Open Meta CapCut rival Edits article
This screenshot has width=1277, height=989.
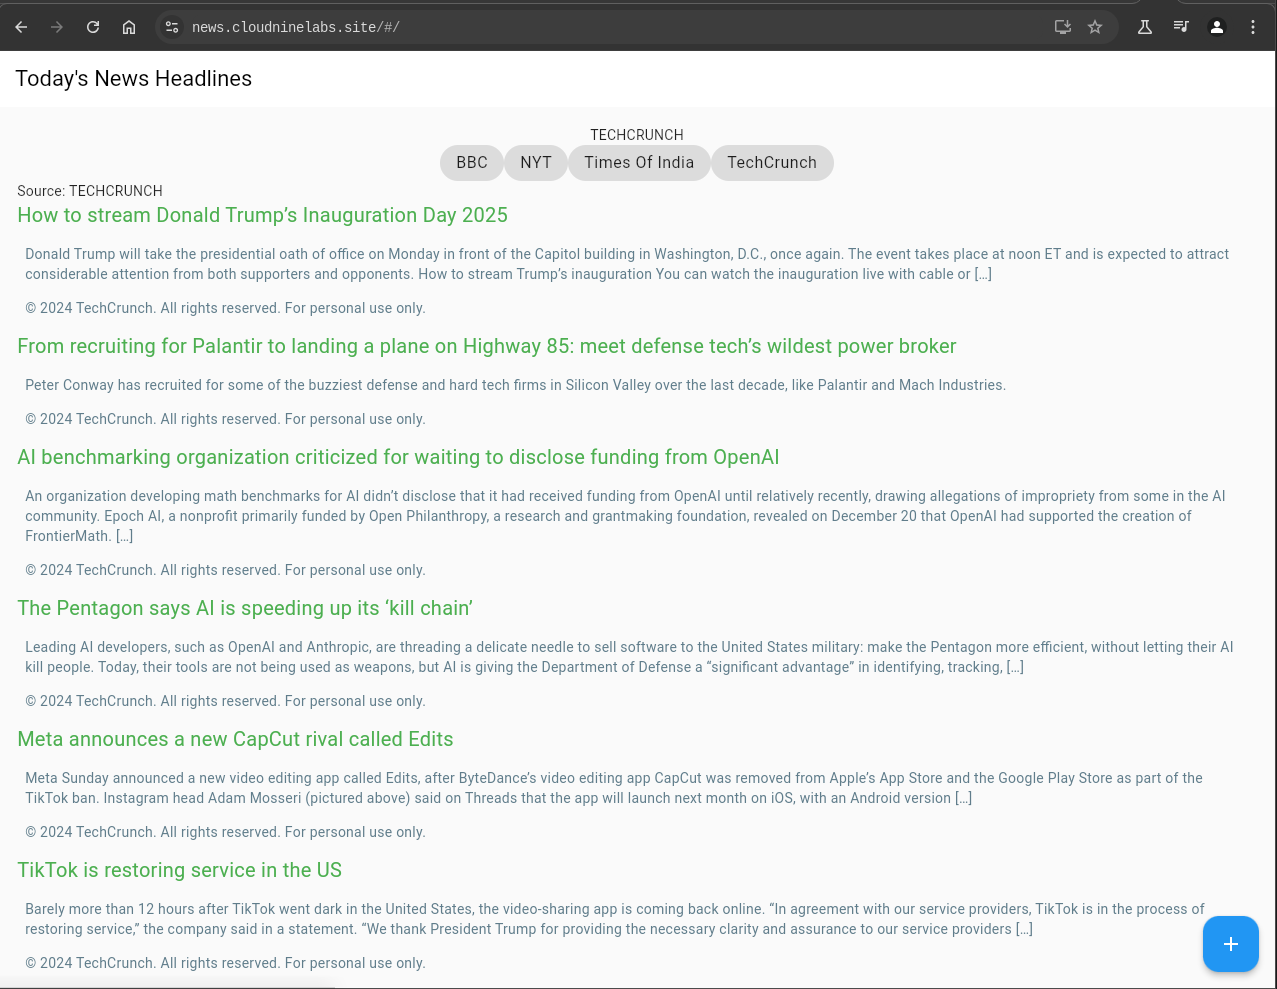(235, 739)
